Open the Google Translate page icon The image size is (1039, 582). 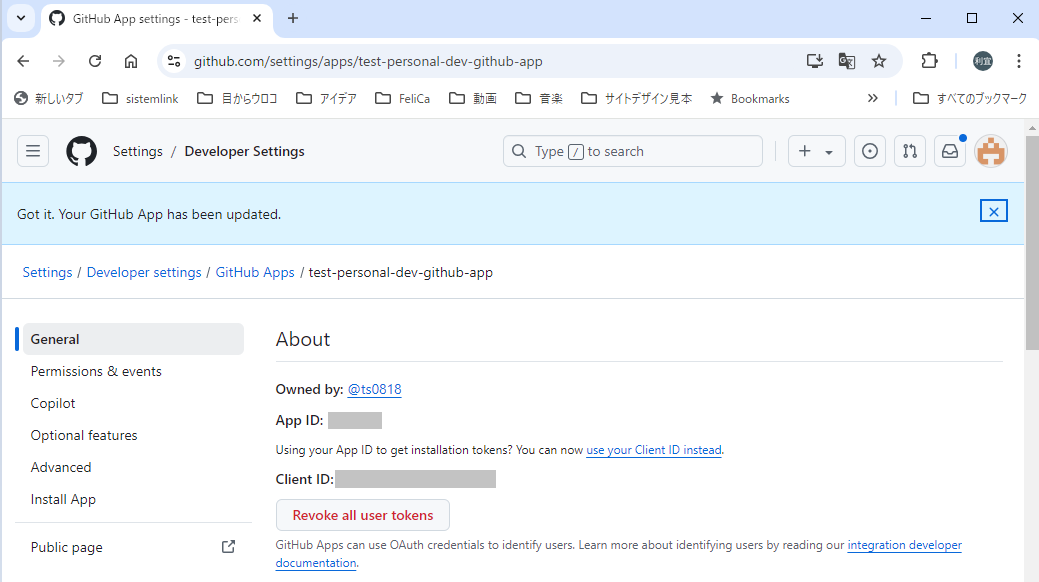point(846,61)
